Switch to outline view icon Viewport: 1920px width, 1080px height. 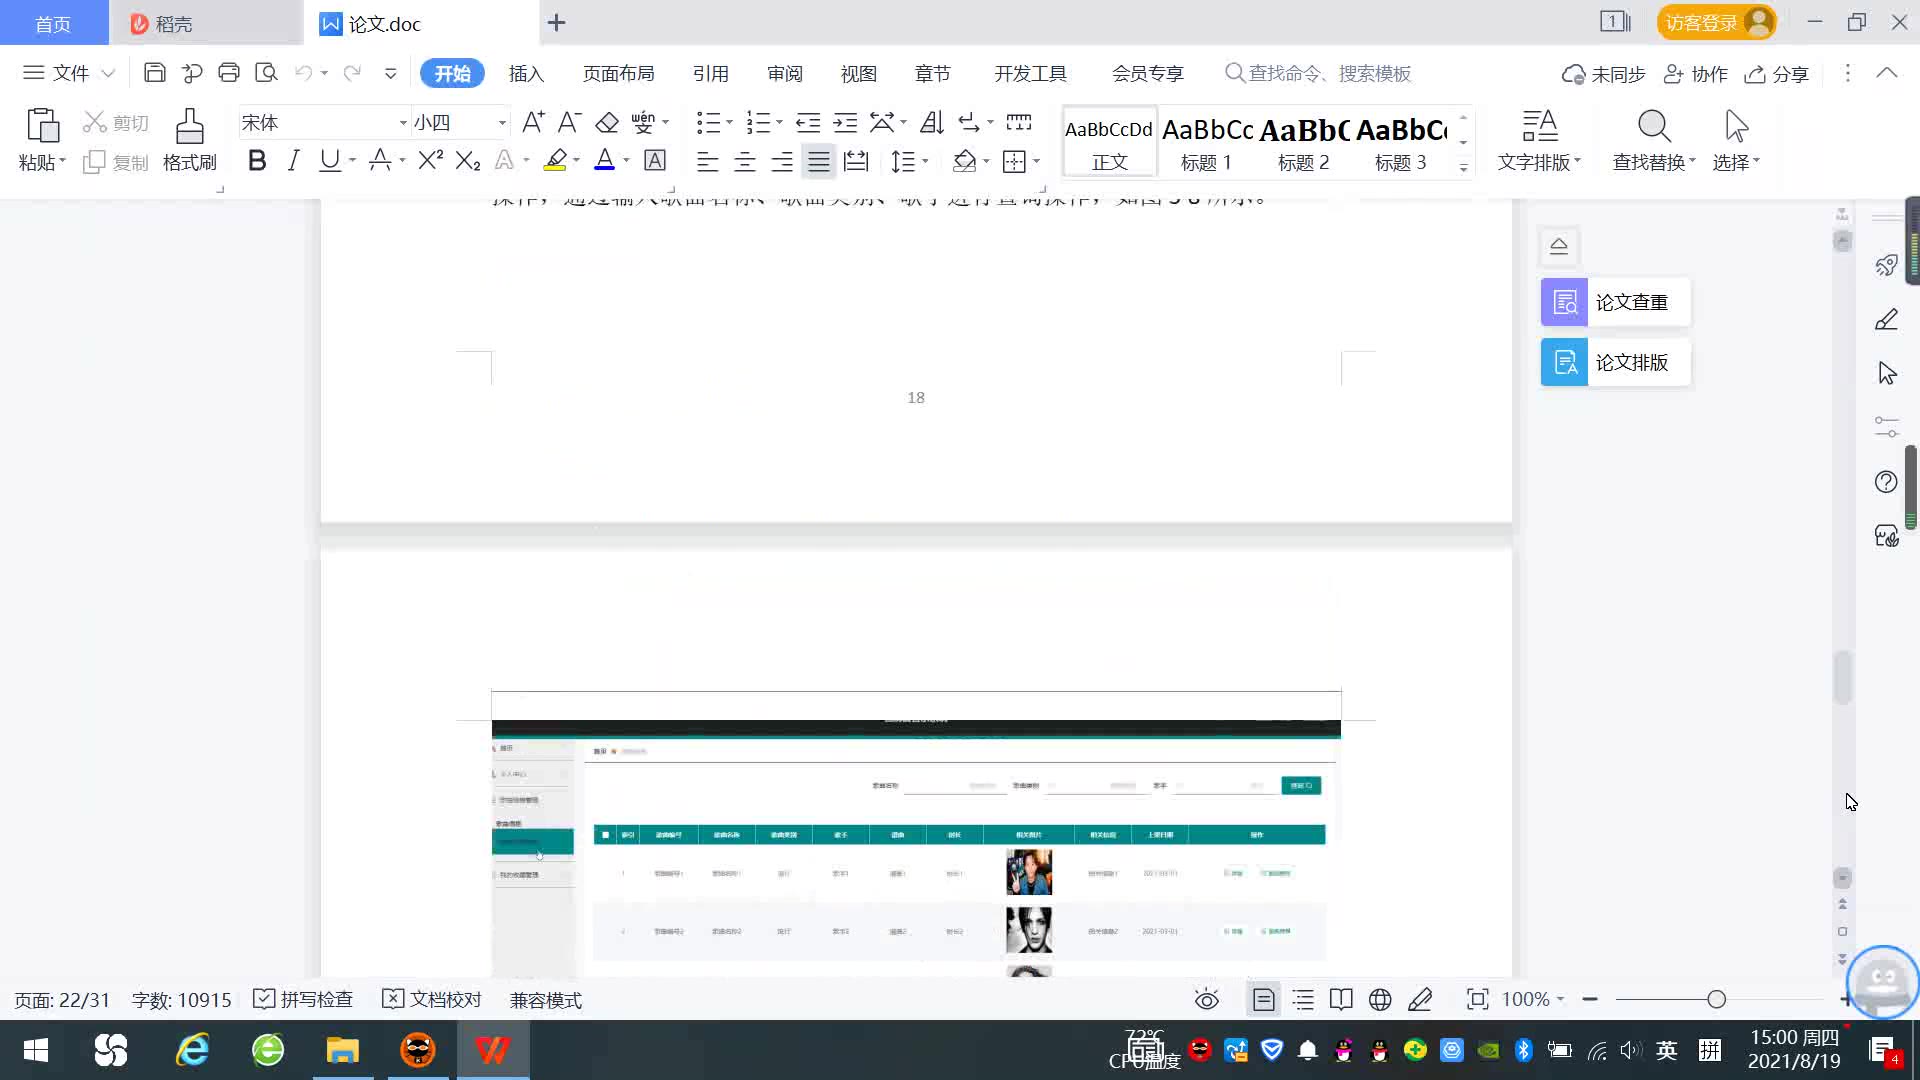(1303, 1000)
